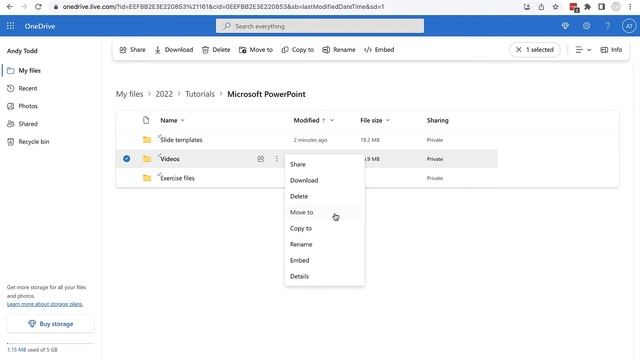The image size is (640, 360).
Task: Click the file type column header icon
Action: 146,120
